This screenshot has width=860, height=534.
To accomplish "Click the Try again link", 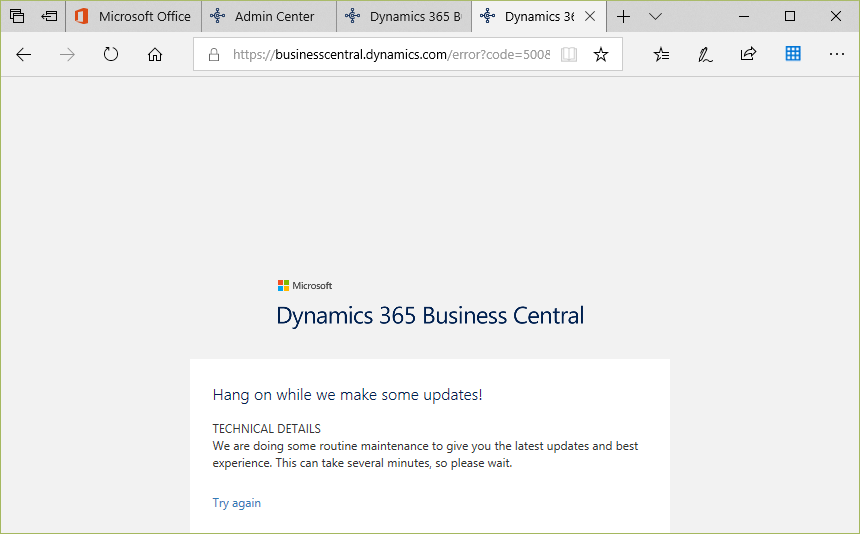I will (236, 503).
